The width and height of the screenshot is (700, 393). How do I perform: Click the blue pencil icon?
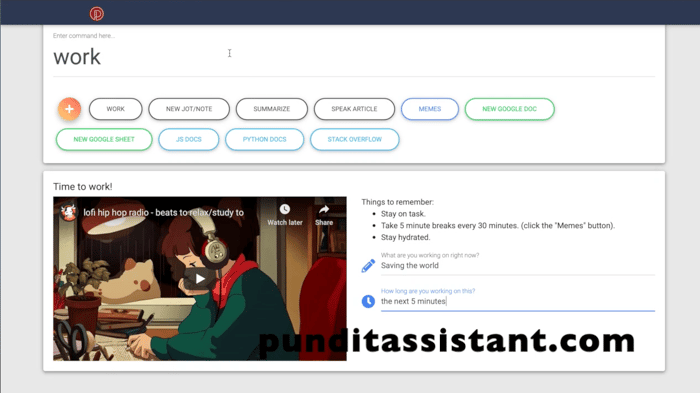[x=368, y=266]
